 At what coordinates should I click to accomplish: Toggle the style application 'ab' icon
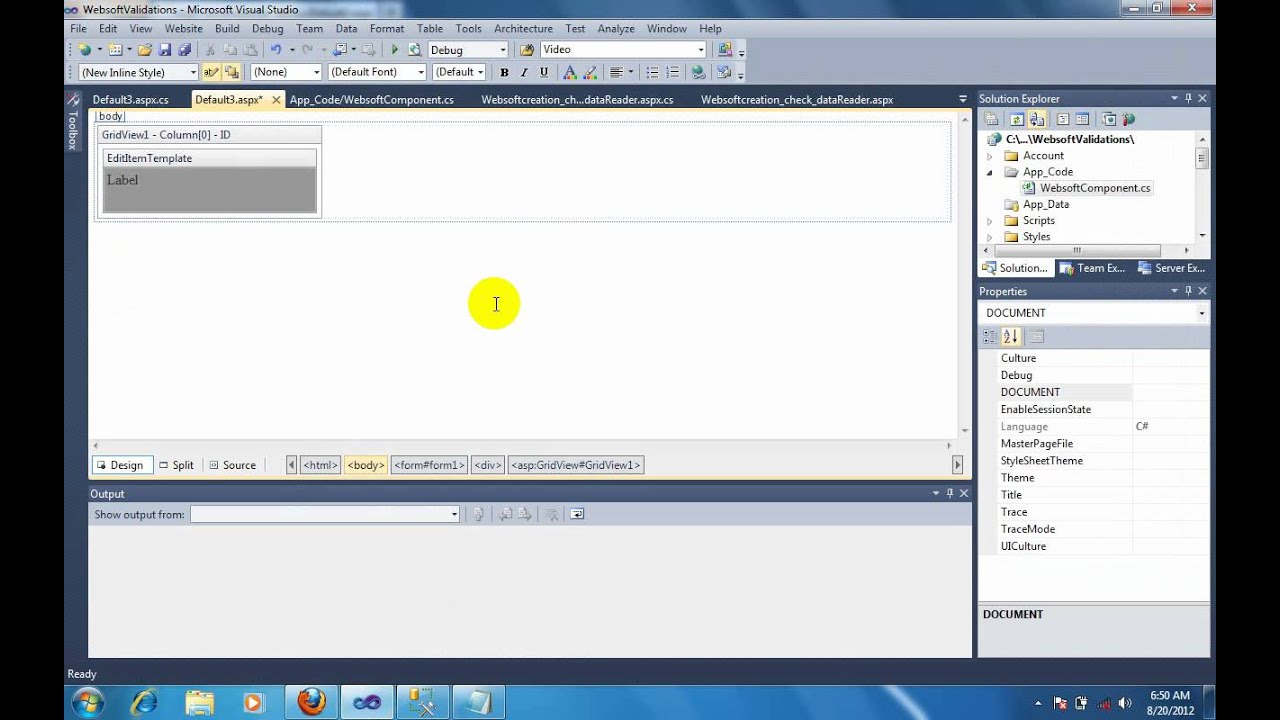[x=211, y=72]
